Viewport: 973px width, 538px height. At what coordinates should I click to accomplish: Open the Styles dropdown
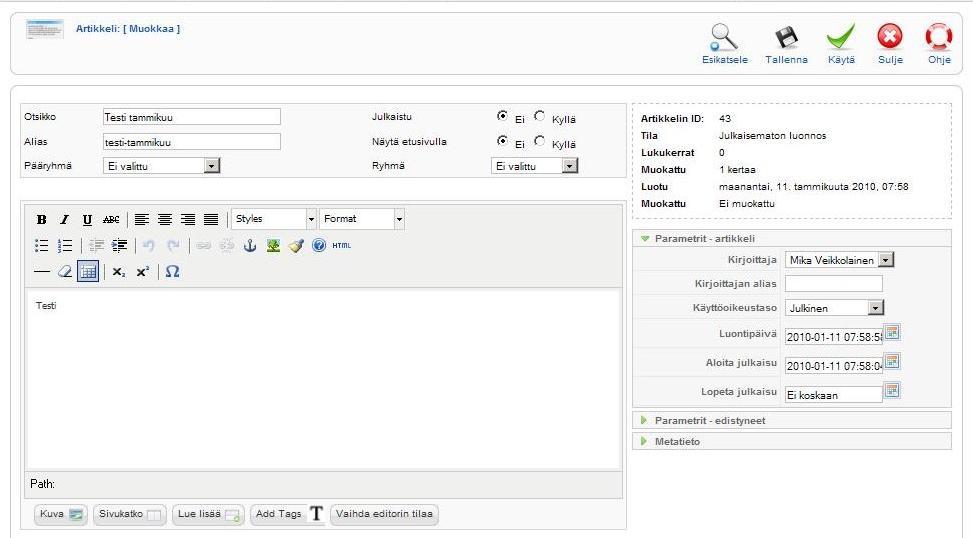click(274, 219)
